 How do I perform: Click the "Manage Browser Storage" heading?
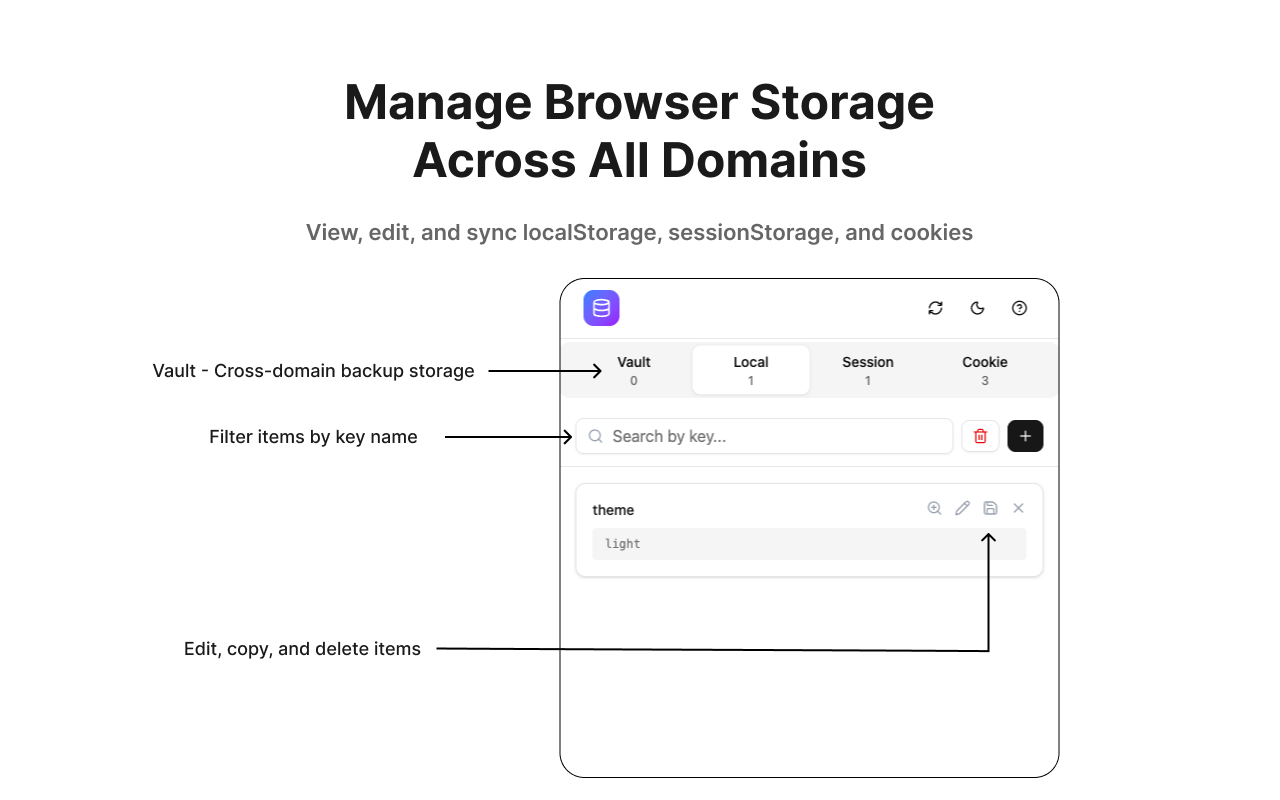pos(639,102)
